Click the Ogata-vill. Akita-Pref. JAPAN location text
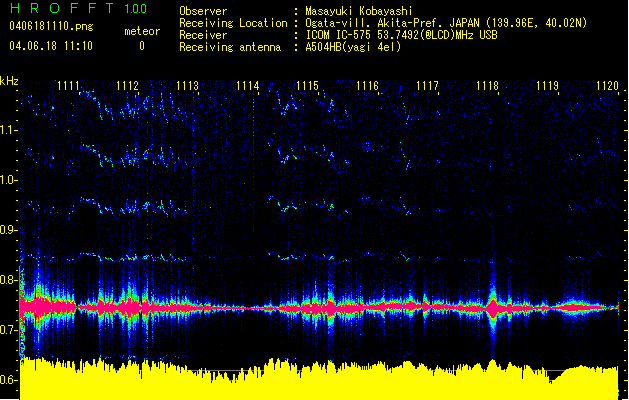The width and height of the screenshot is (629, 400). pos(446,23)
